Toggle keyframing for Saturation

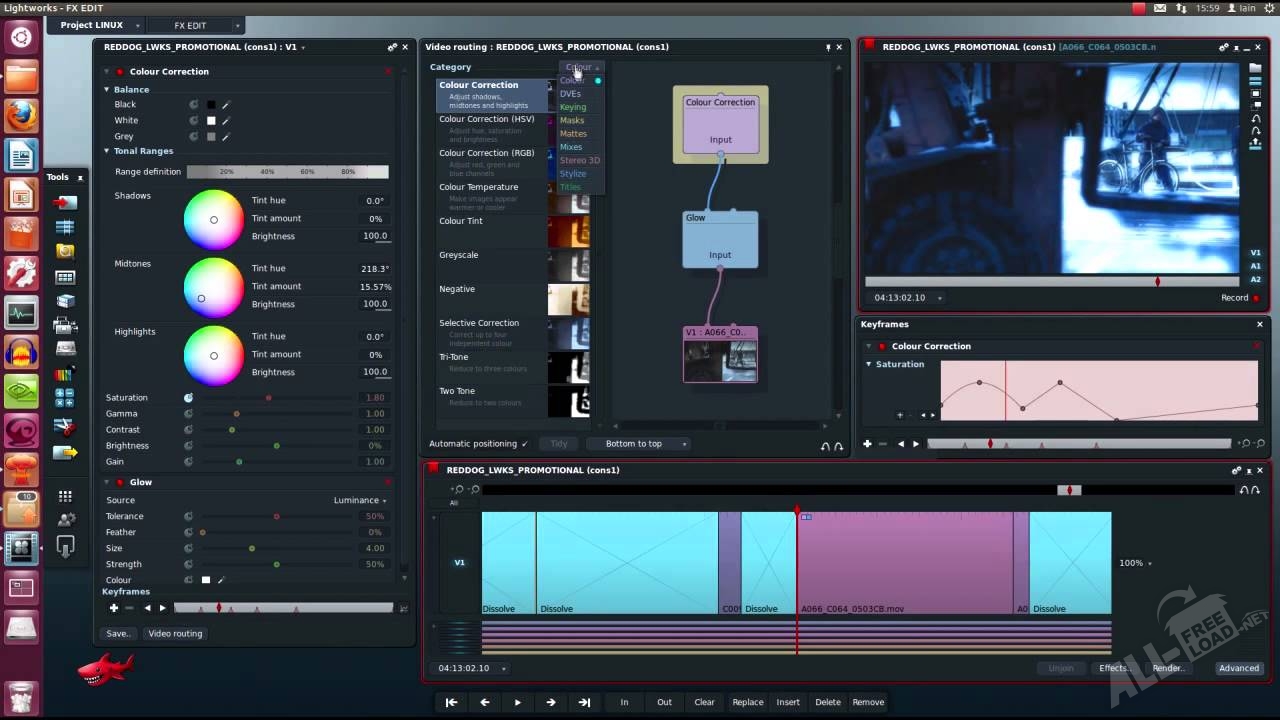point(188,398)
